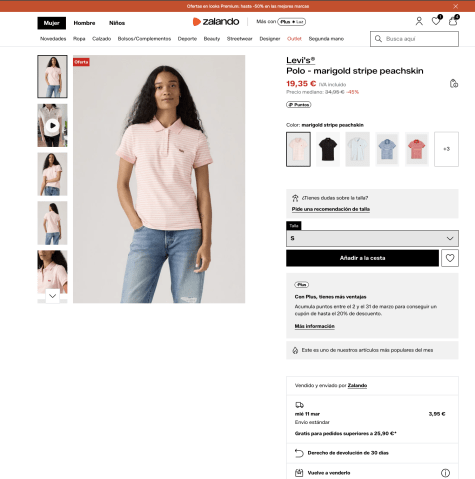
Task: Open info icon next to Vuelve a venderlo
Action: pos(445,473)
